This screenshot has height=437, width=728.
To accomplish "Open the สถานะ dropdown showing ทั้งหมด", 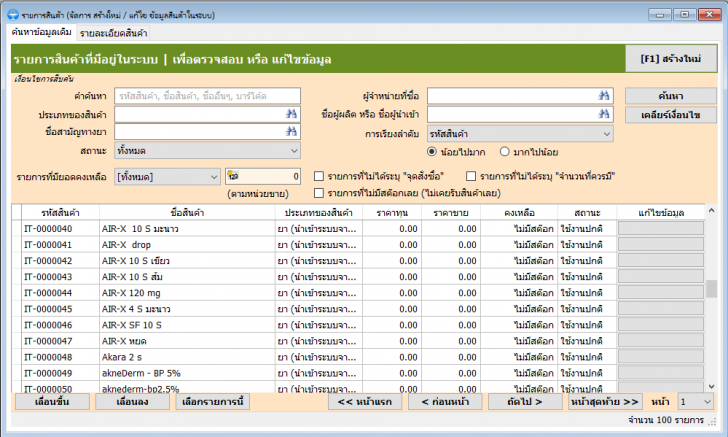I will pyautogui.click(x=207, y=151).
